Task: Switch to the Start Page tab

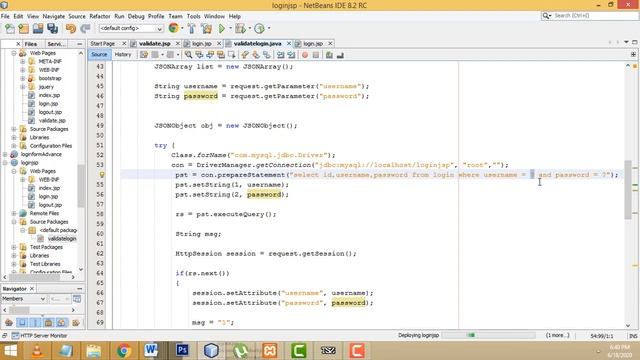Action: 102,43
